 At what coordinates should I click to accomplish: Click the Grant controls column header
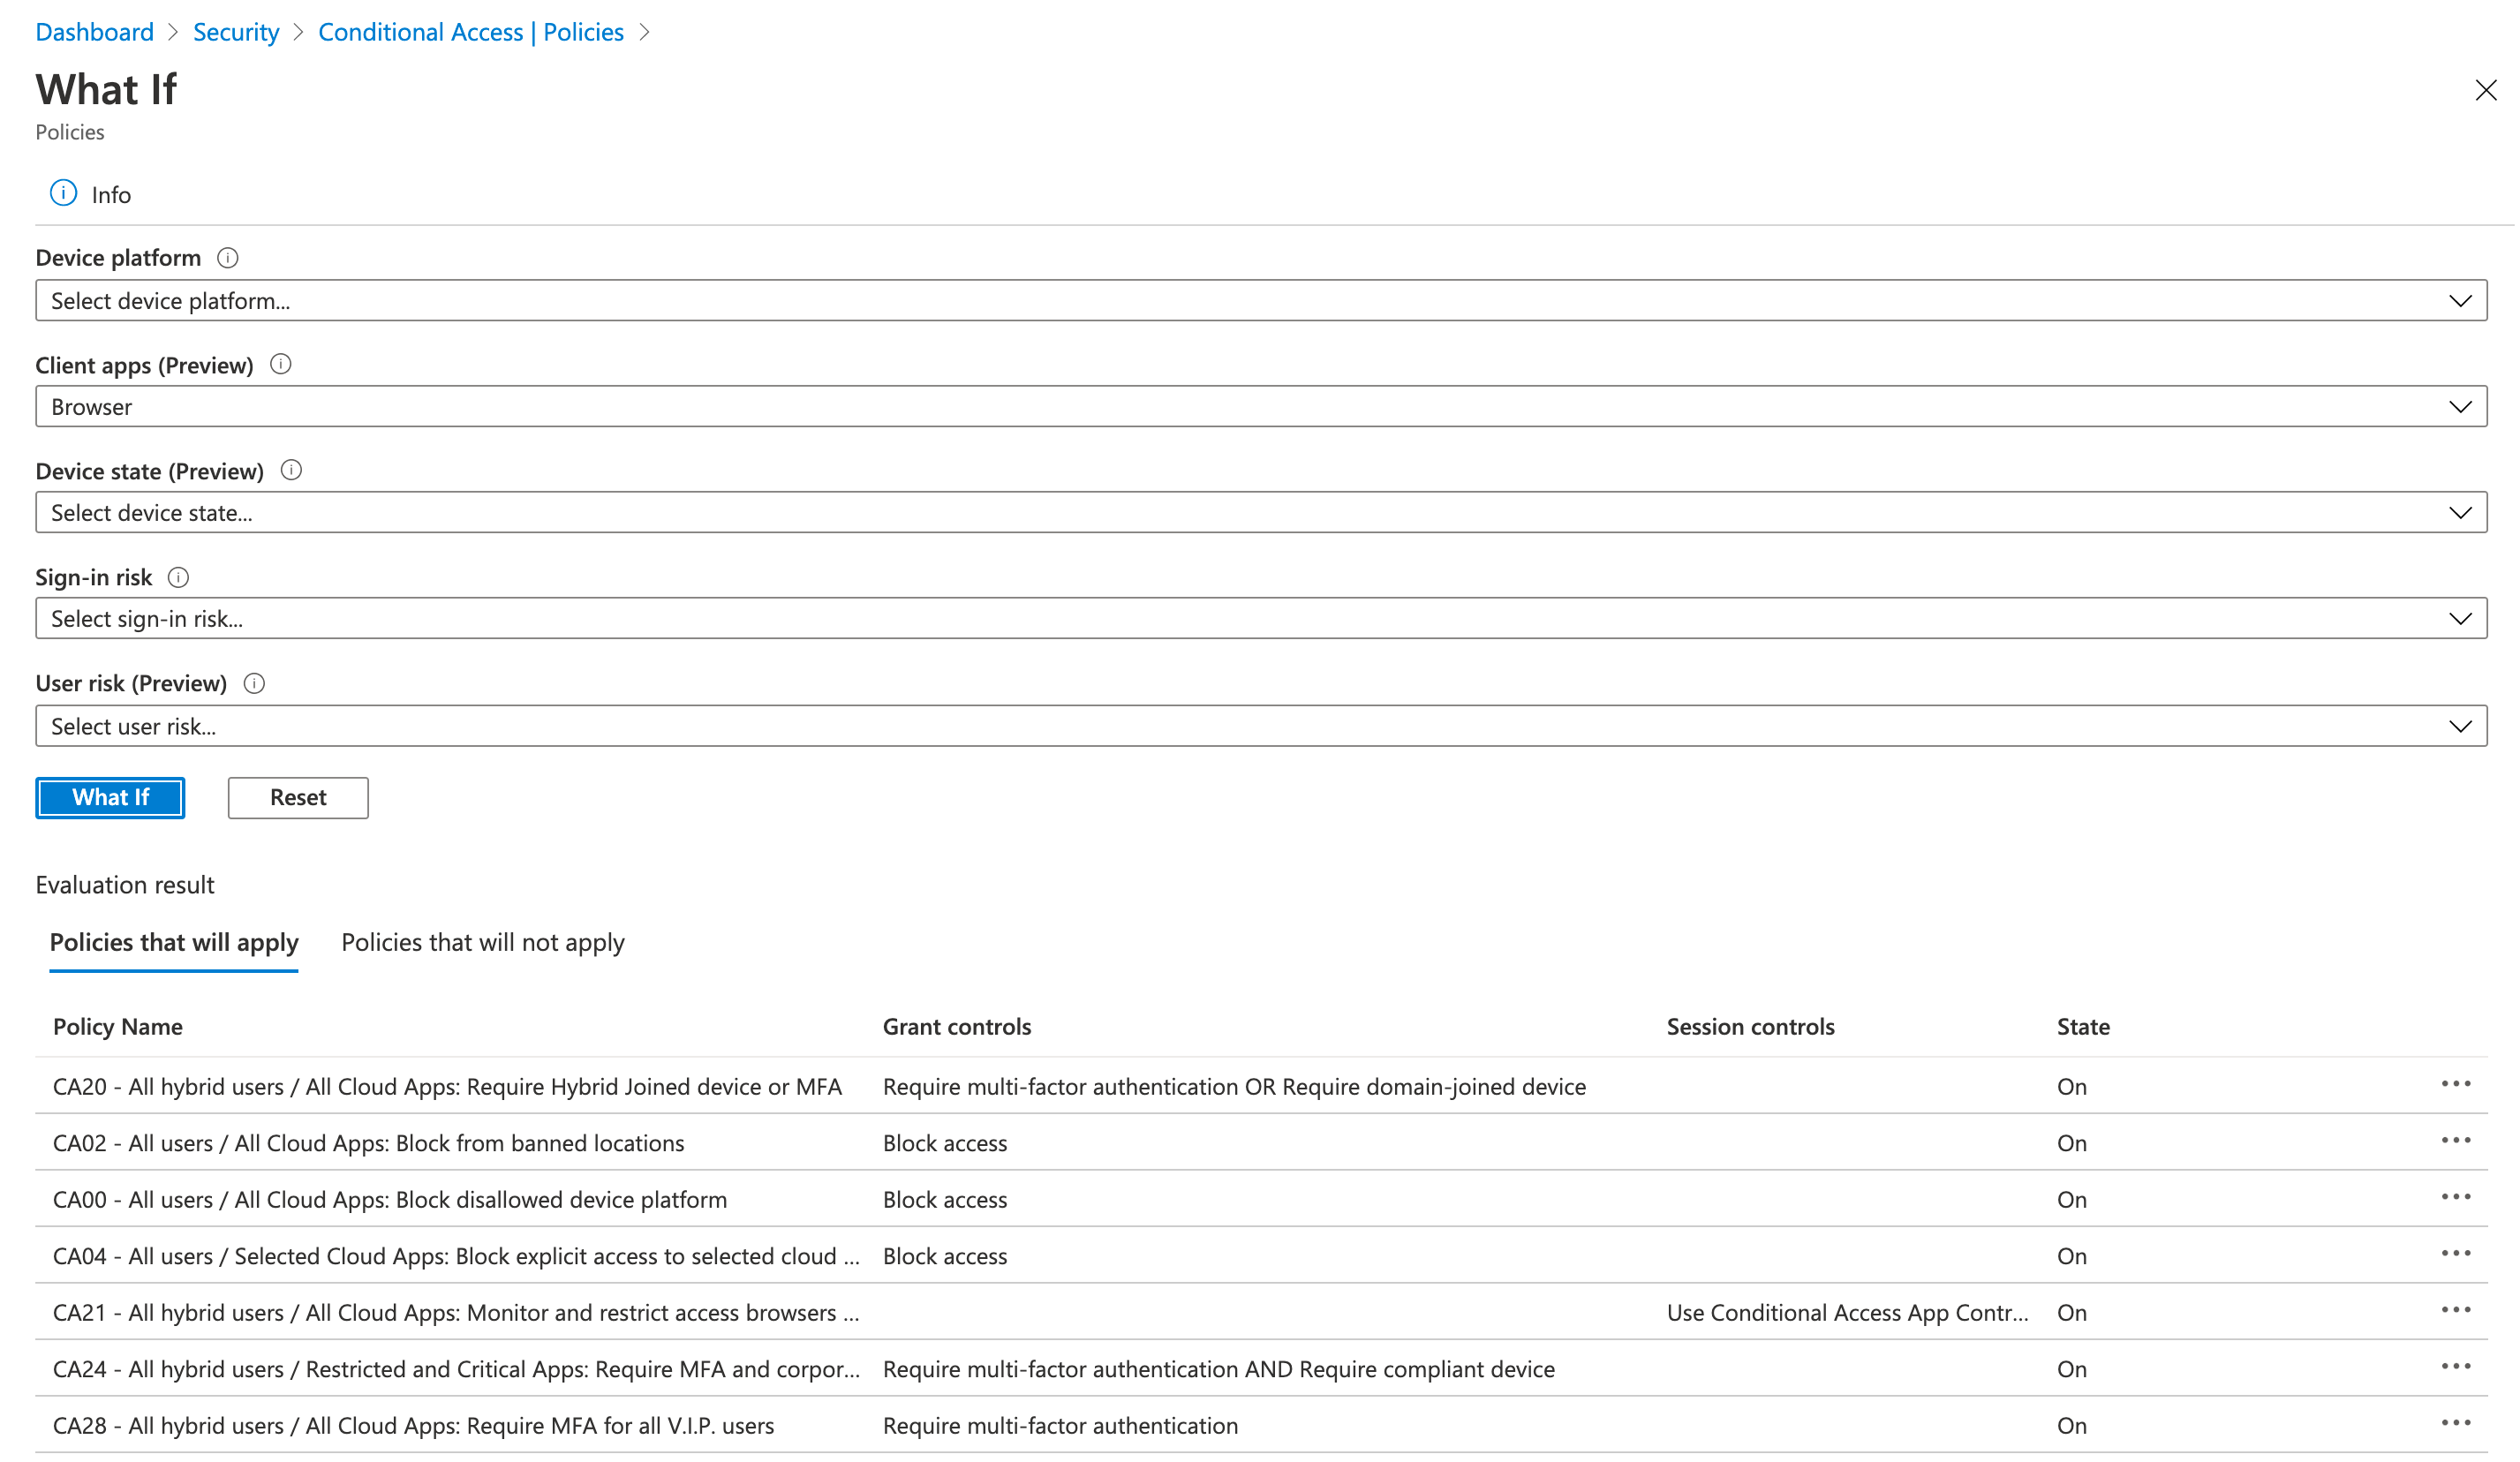(x=956, y=1026)
